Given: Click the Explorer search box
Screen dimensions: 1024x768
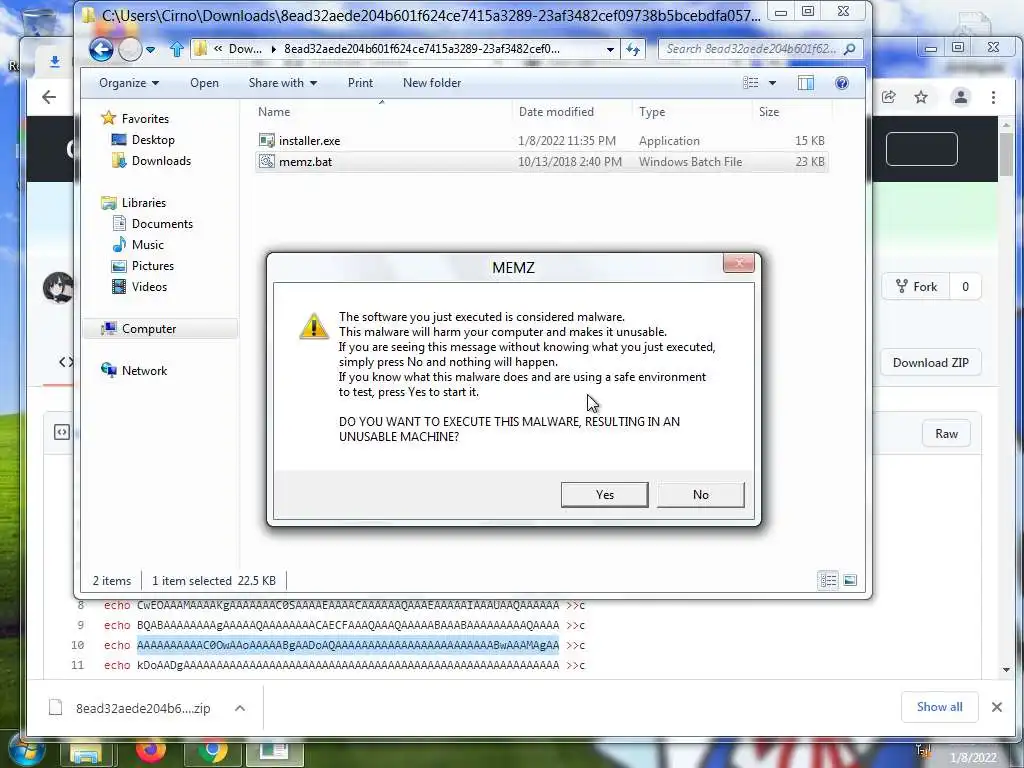Looking at the screenshot, I should [751, 49].
